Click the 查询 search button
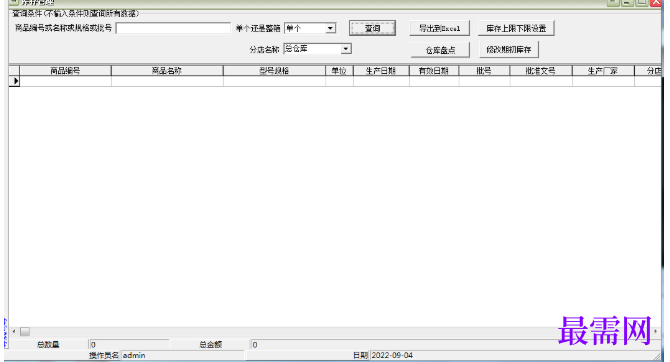670x362 pixels. 372,28
